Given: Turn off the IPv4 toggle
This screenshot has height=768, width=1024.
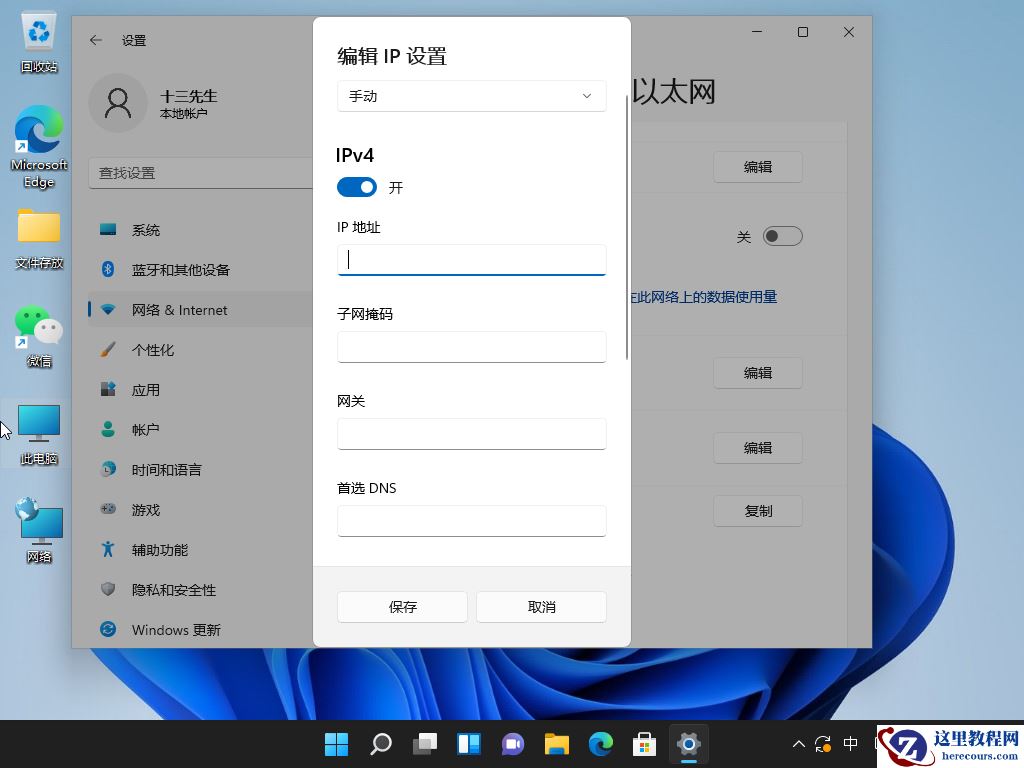Looking at the screenshot, I should (356, 187).
